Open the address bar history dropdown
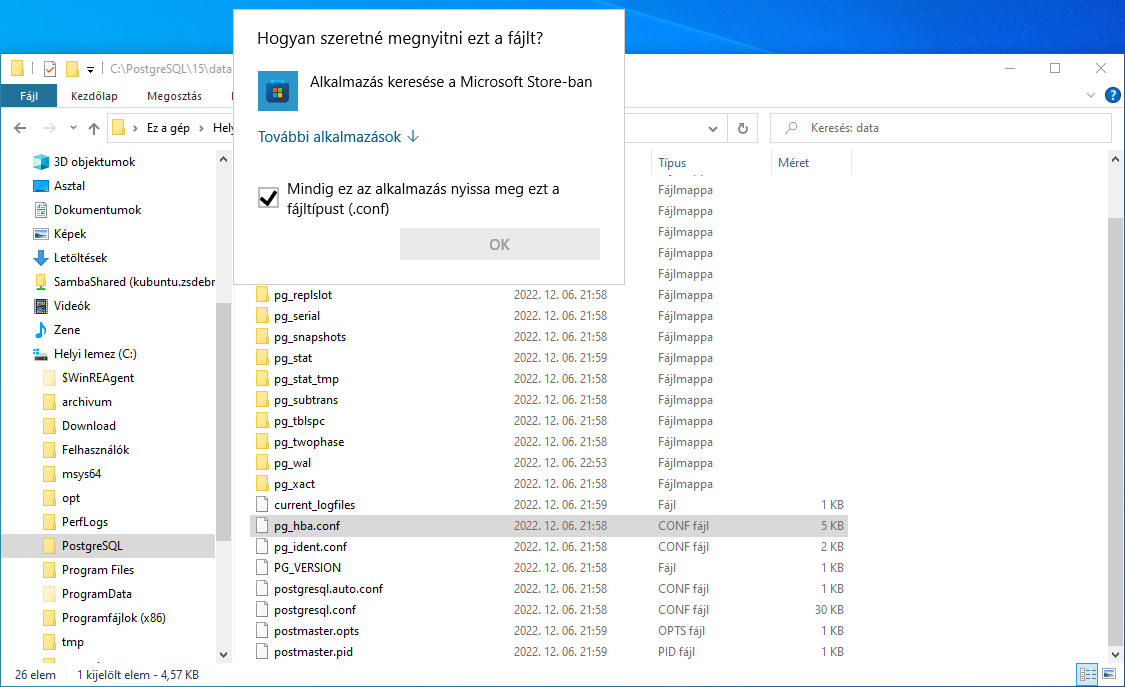The height and width of the screenshot is (687, 1125). coord(712,129)
